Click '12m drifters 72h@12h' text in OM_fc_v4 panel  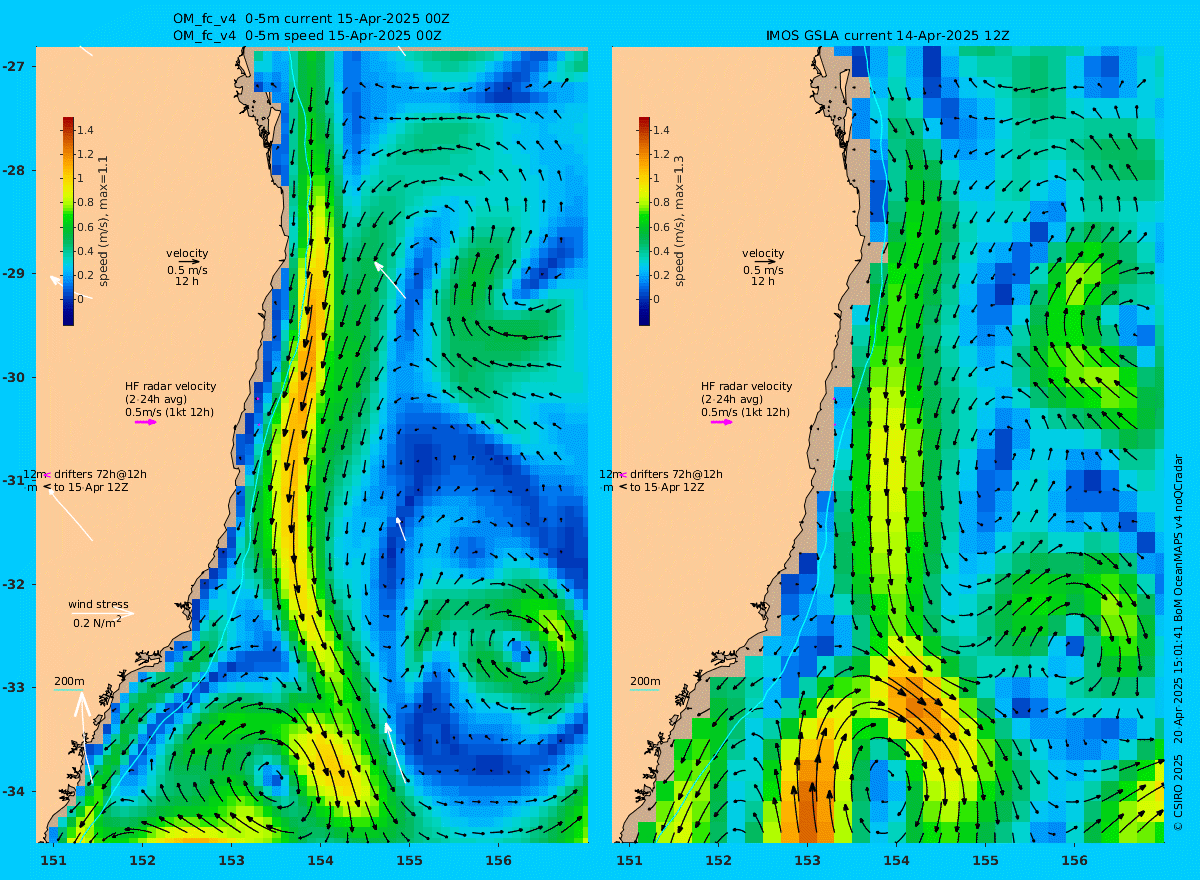tap(85, 474)
